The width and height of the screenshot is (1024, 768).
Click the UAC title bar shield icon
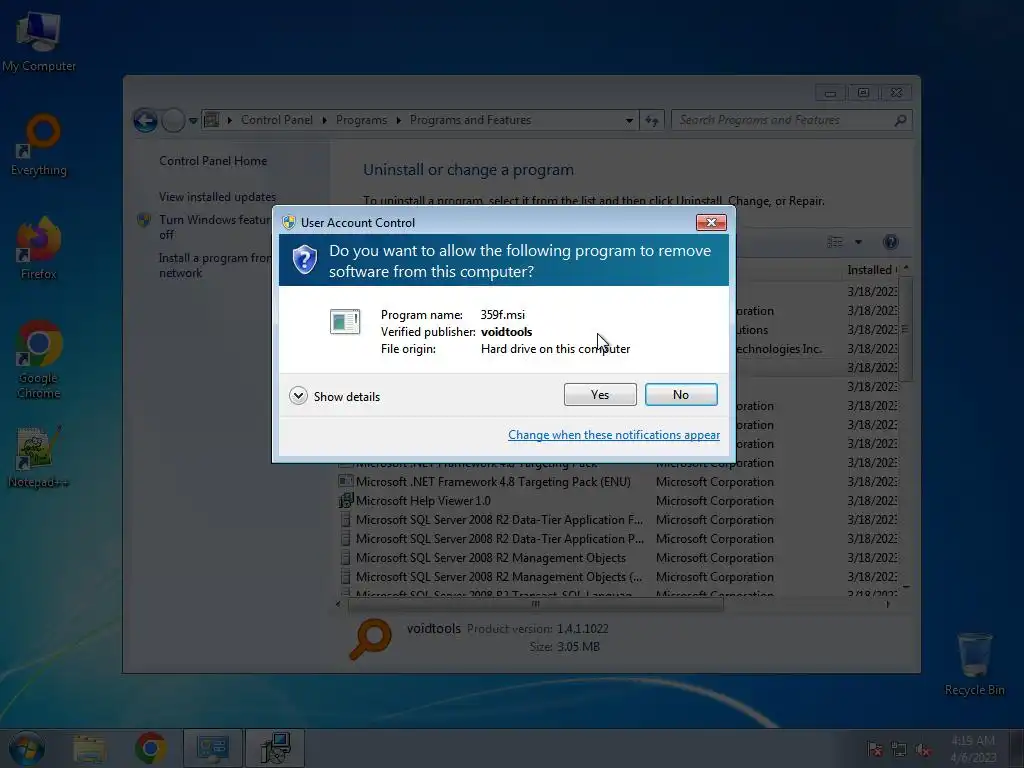(289, 222)
